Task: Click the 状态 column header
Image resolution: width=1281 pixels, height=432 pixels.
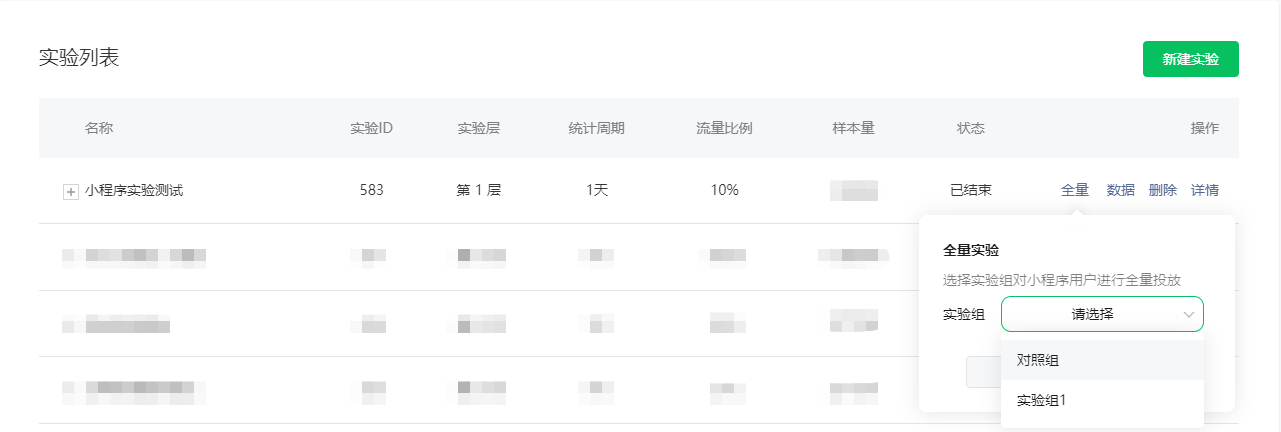Action: 971,128
